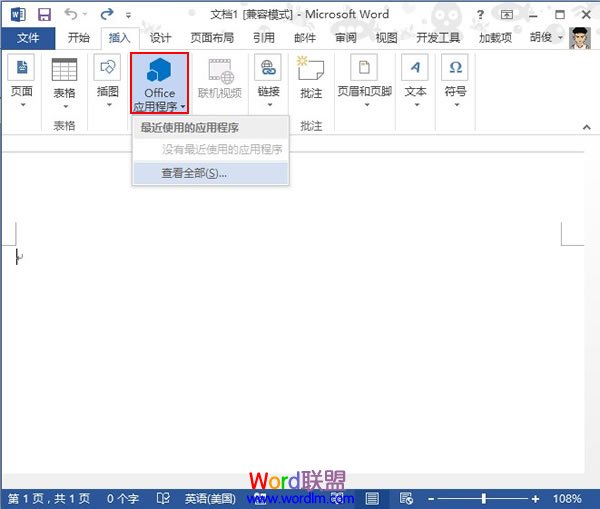Open the 链接 links dropdown
This screenshot has width=600, height=509.
coord(268,81)
